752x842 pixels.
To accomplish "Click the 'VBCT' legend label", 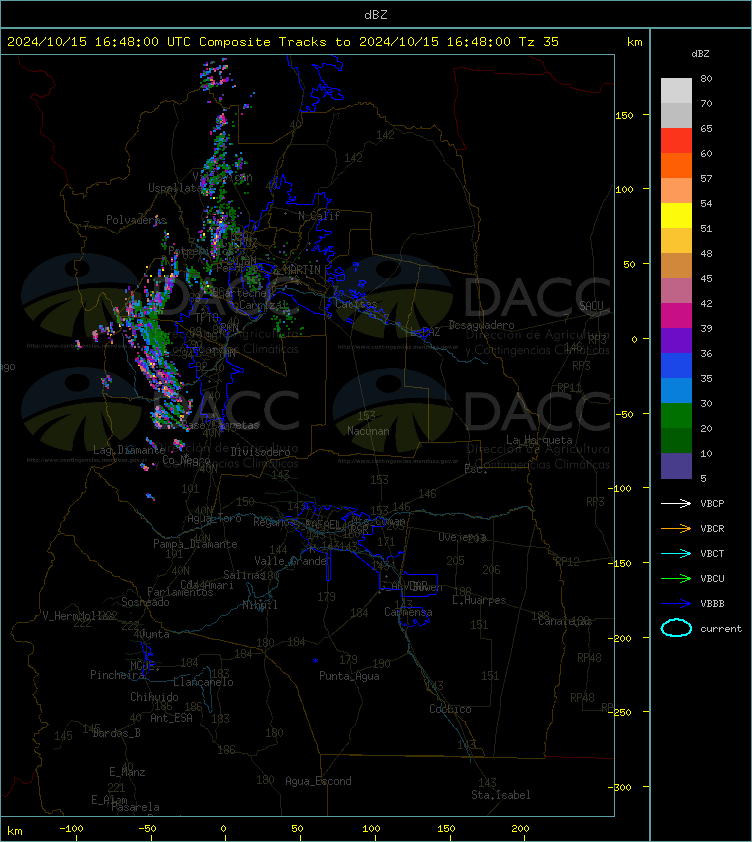I will 712,553.
